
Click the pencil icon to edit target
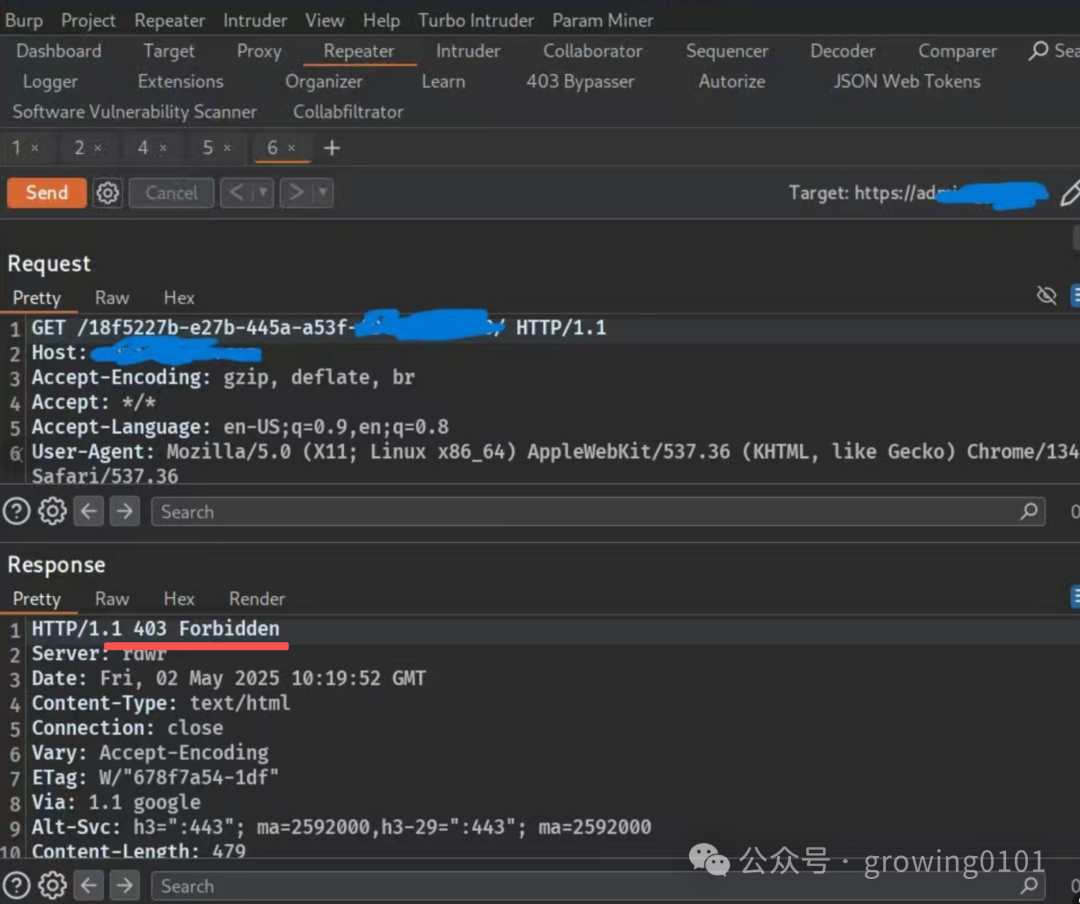pos(1069,193)
